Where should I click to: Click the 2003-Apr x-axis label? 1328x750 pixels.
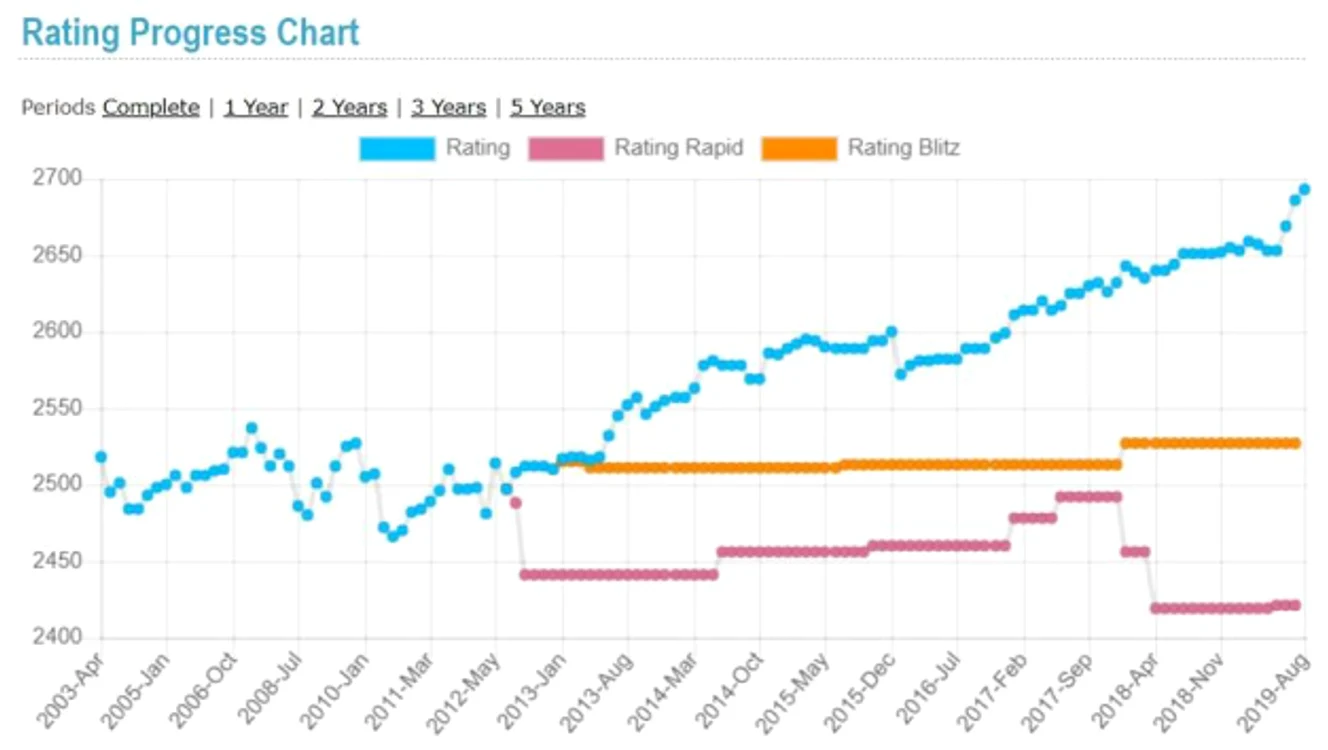(72, 691)
